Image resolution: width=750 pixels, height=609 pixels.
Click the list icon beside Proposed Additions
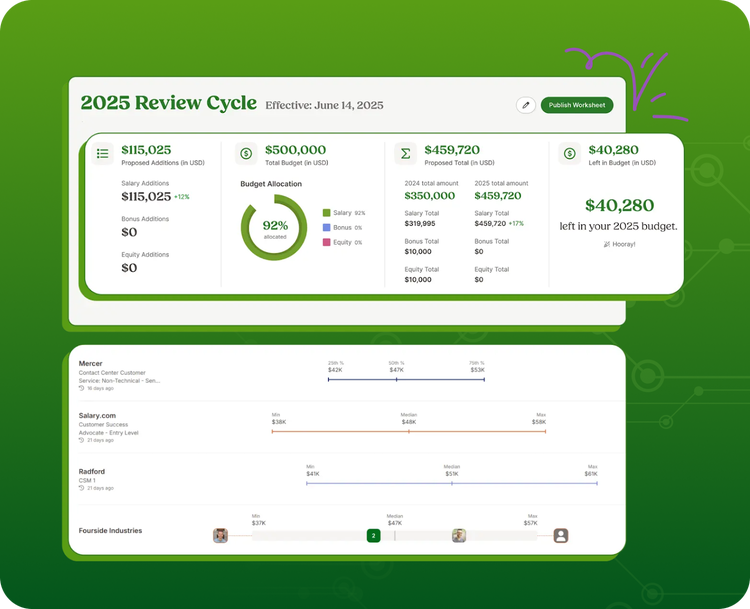tap(102, 154)
